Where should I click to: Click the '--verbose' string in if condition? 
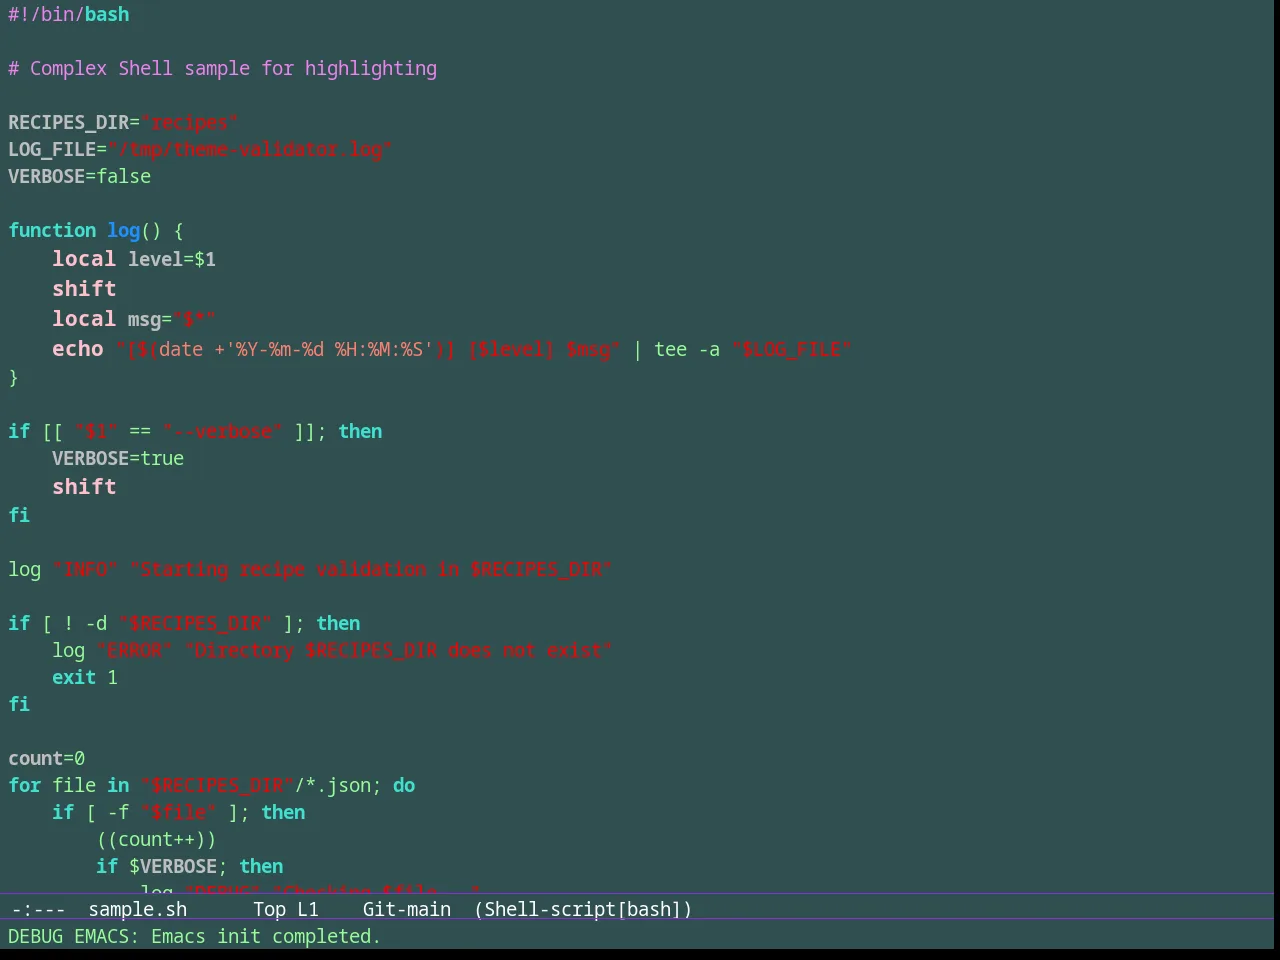223,431
